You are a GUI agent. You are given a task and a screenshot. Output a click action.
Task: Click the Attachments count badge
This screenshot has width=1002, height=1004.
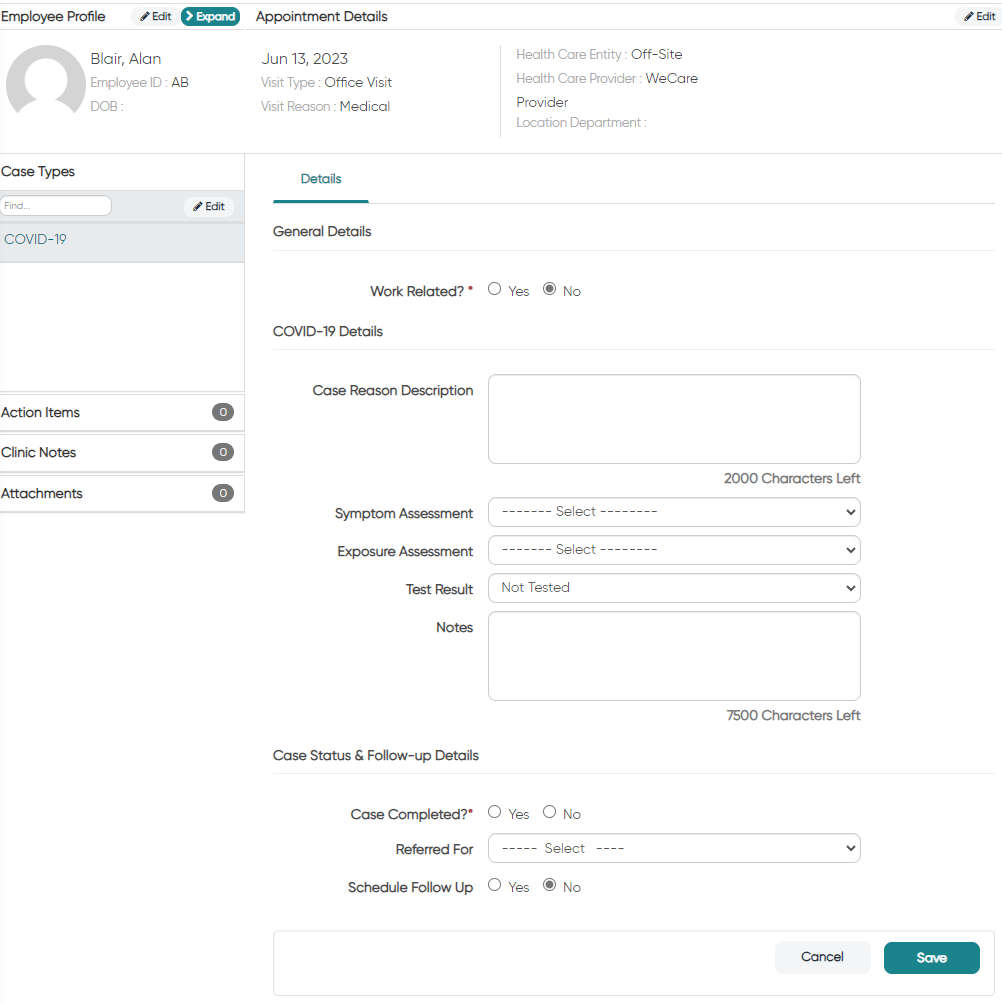pyautogui.click(x=223, y=493)
